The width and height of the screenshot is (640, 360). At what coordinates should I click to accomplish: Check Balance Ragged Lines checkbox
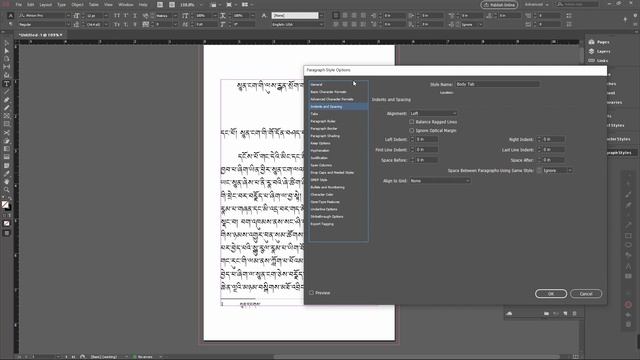click(411, 122)
